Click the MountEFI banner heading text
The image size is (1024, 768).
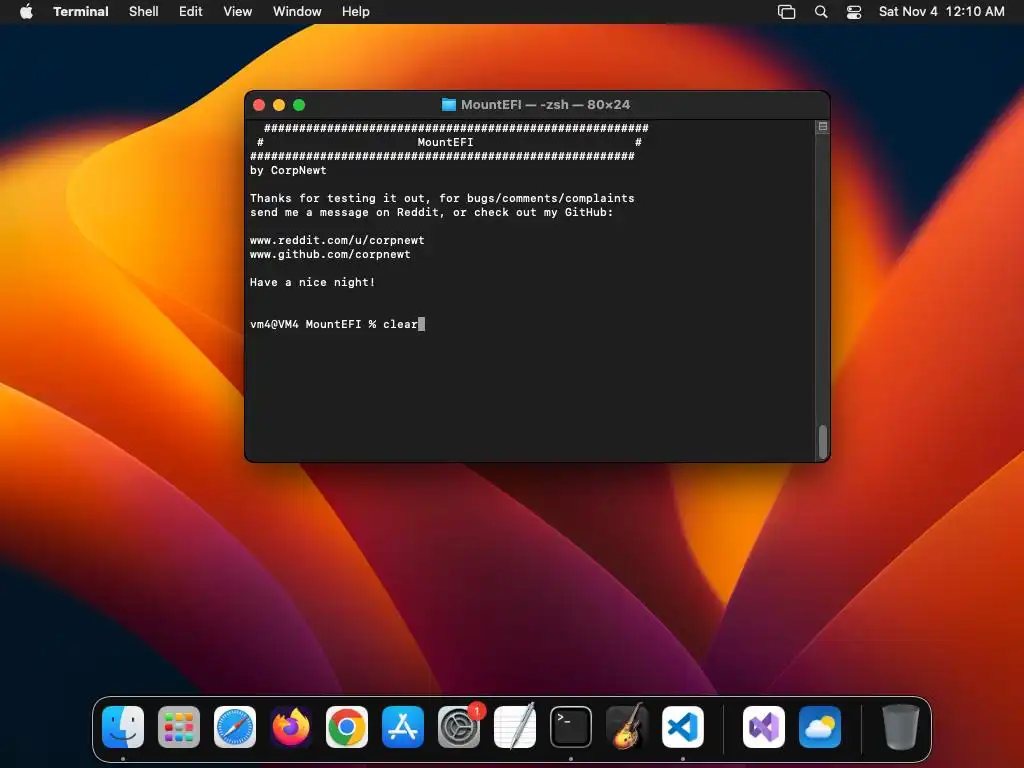coord(445,142)
